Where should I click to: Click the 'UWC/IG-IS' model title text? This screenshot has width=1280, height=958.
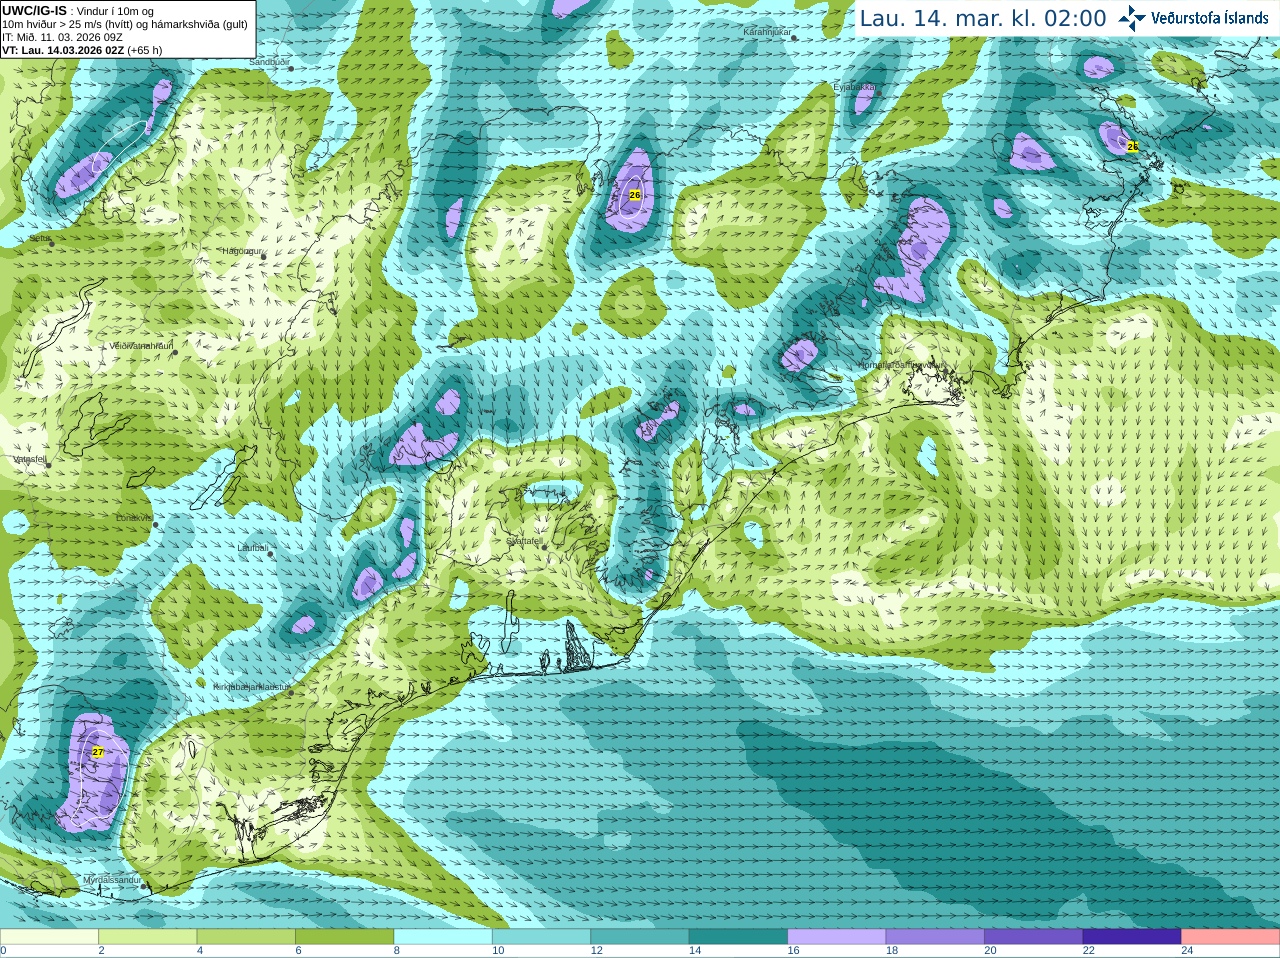(x=34, y=10)
